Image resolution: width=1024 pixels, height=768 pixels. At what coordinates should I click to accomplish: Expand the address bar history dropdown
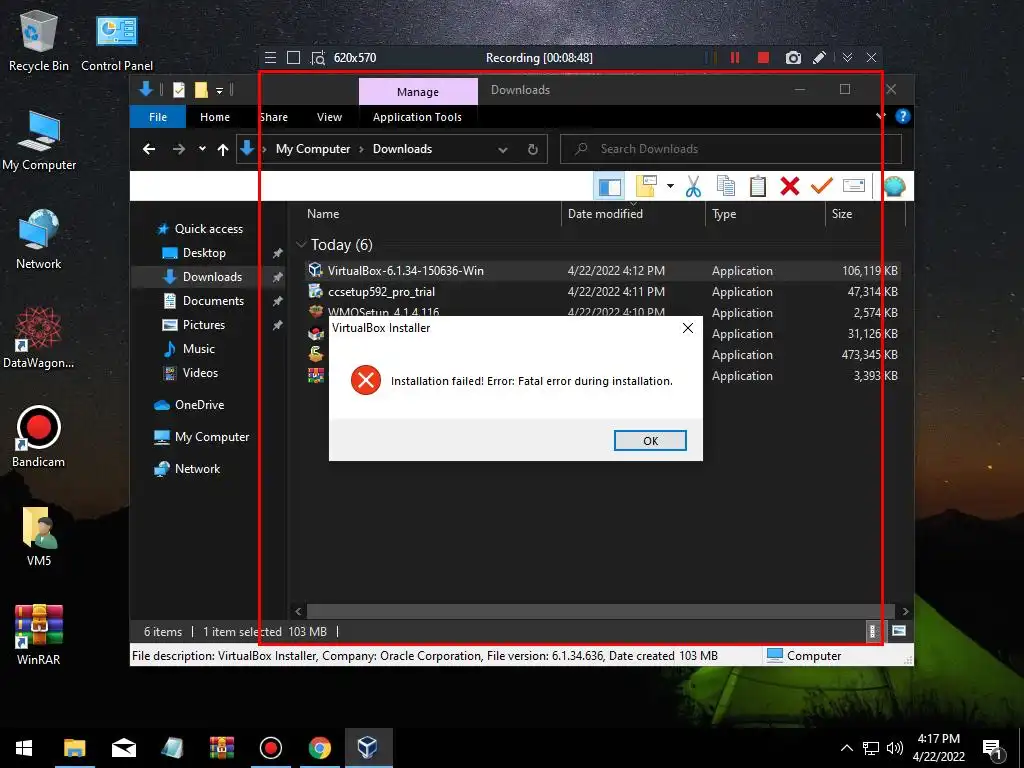click(x=503, y=150)
